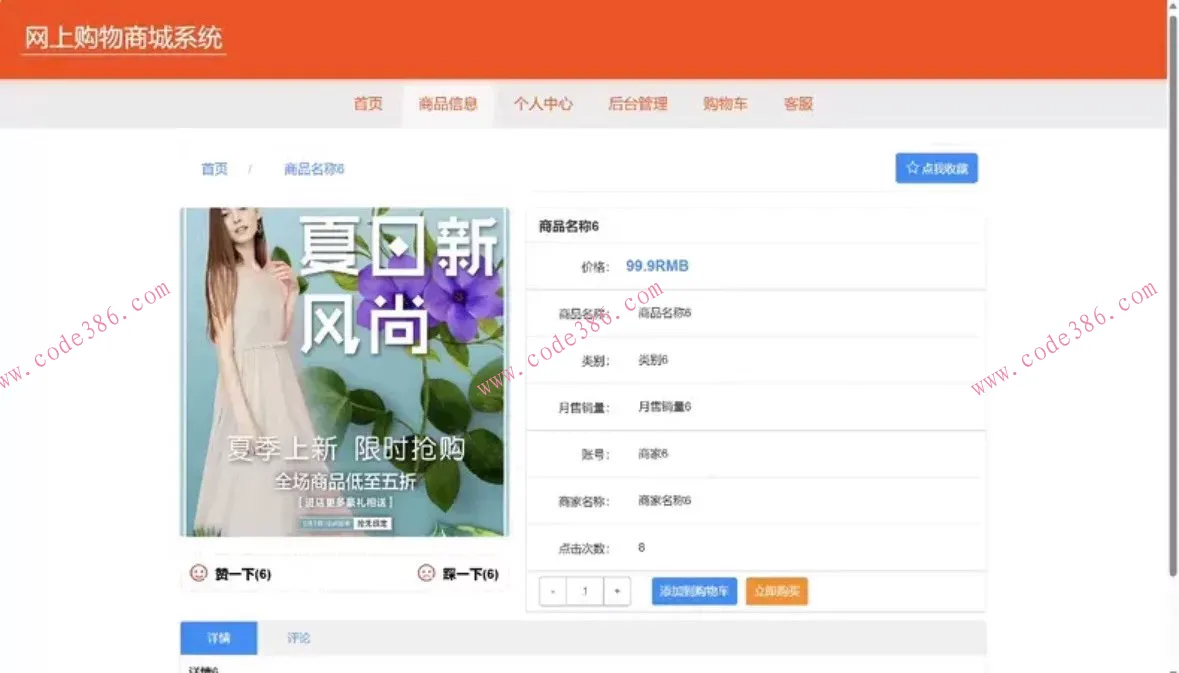Select the 商品名称6 breadcrumb link

click(x=313, y=168)
